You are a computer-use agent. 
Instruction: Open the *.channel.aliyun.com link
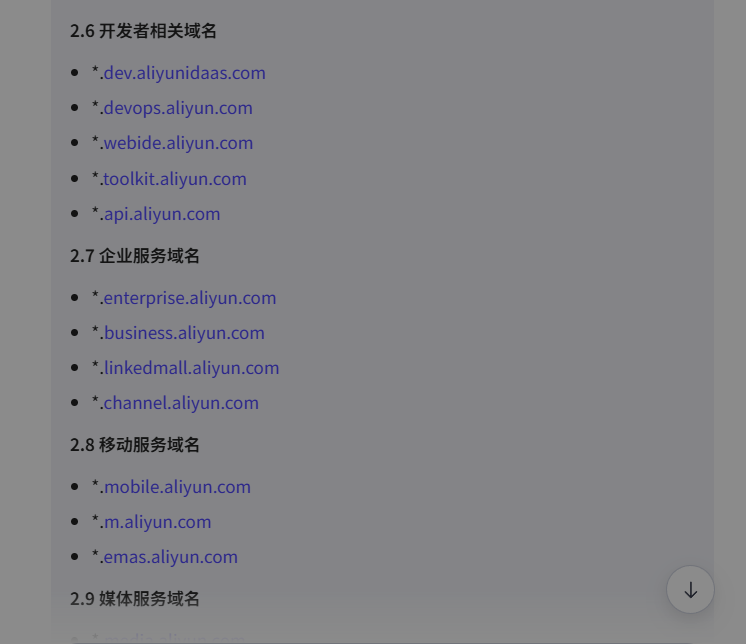[179, 403]
